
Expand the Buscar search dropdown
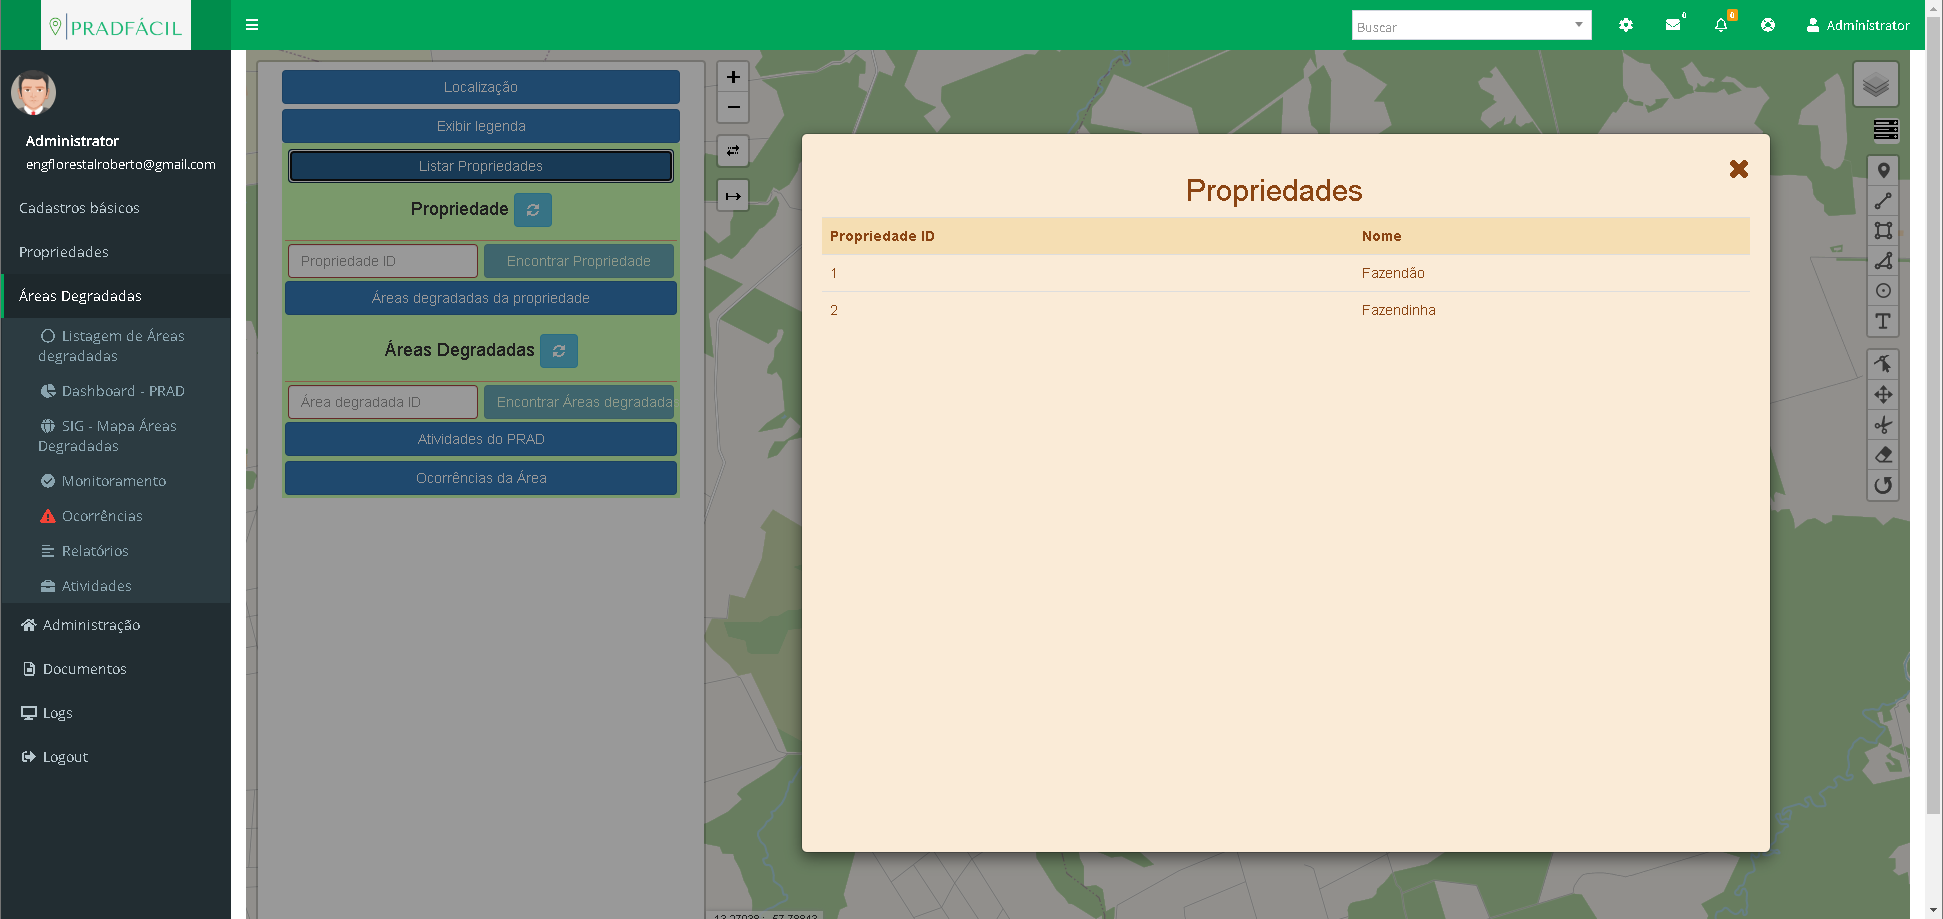[x=1578, y=25]
